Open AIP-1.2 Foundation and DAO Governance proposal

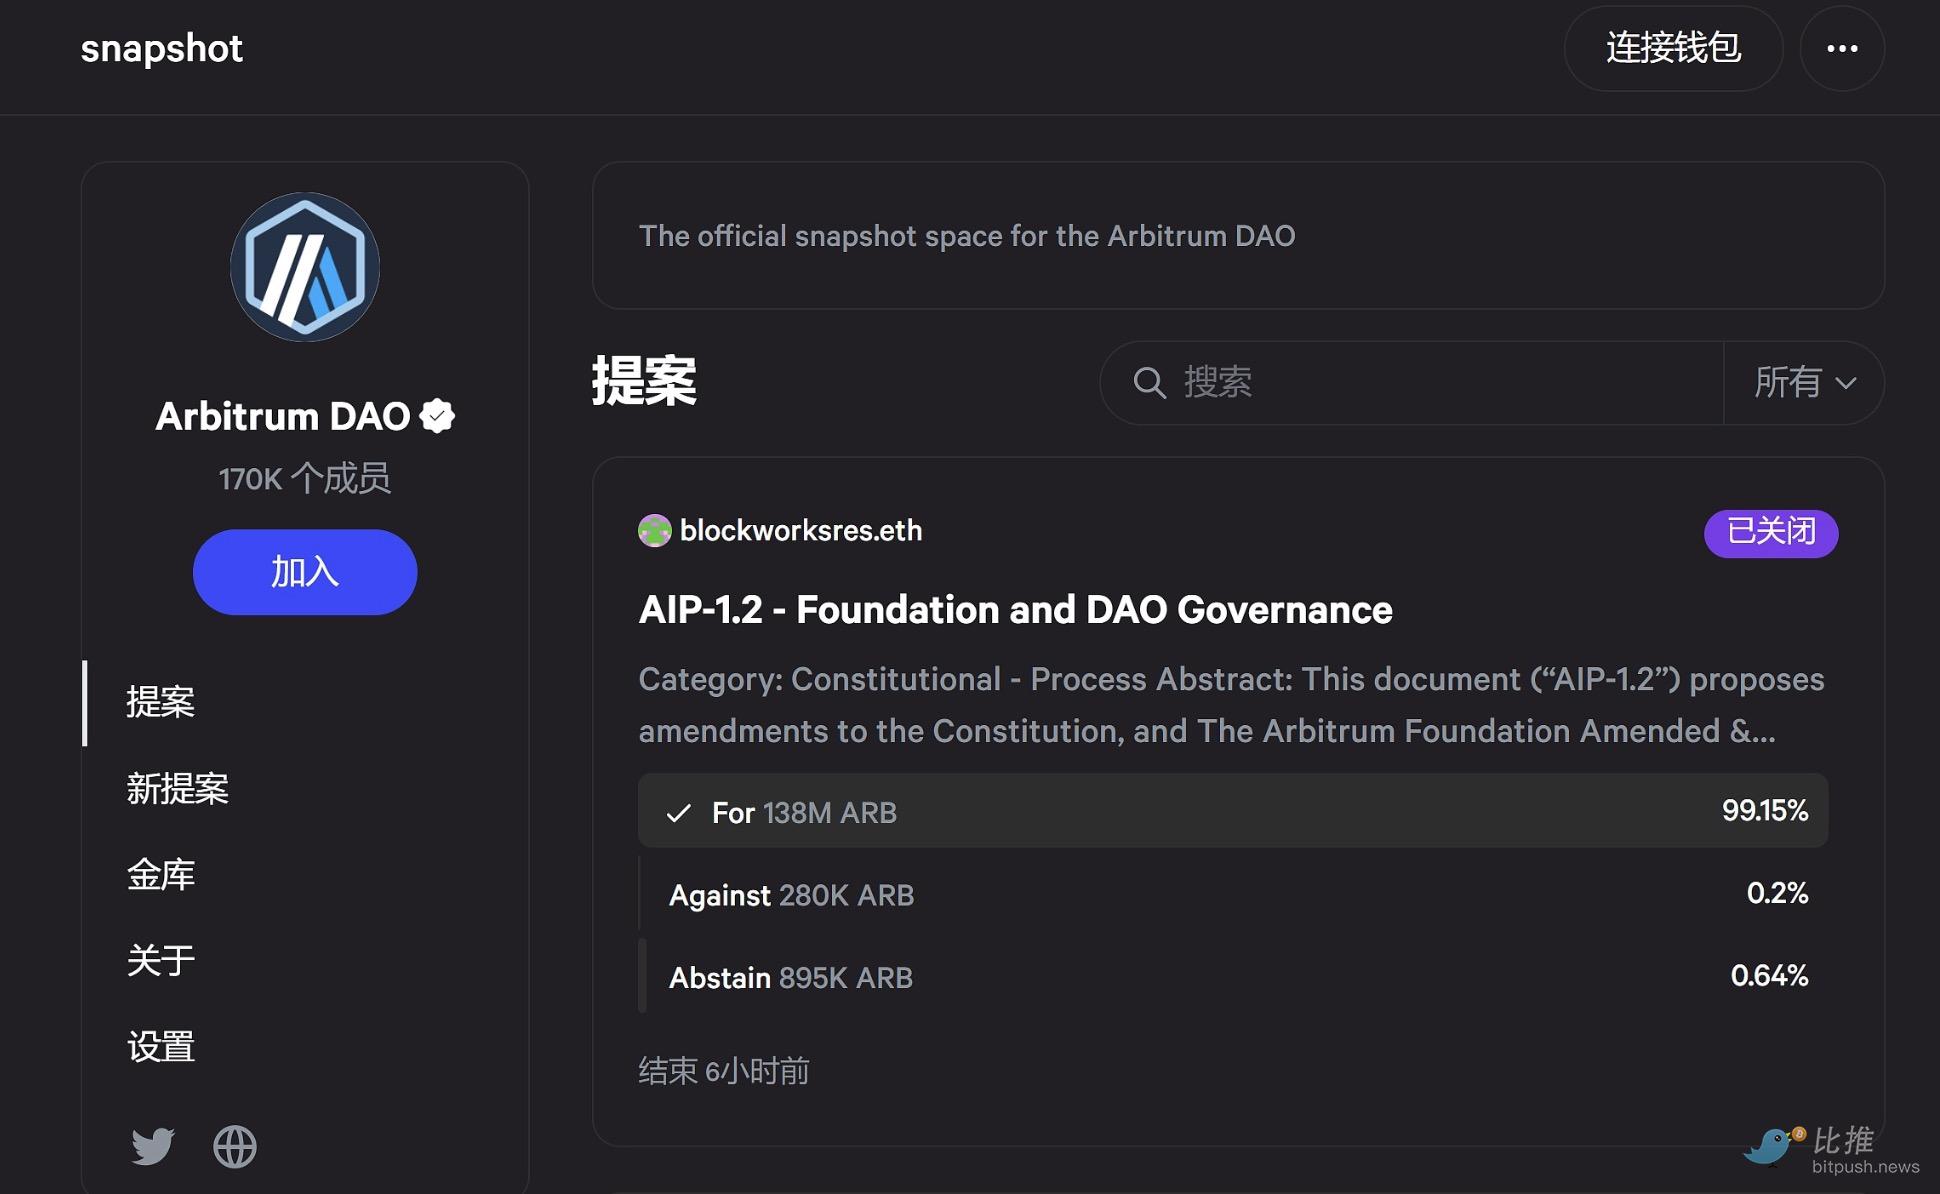click(x=1015, y=610)
